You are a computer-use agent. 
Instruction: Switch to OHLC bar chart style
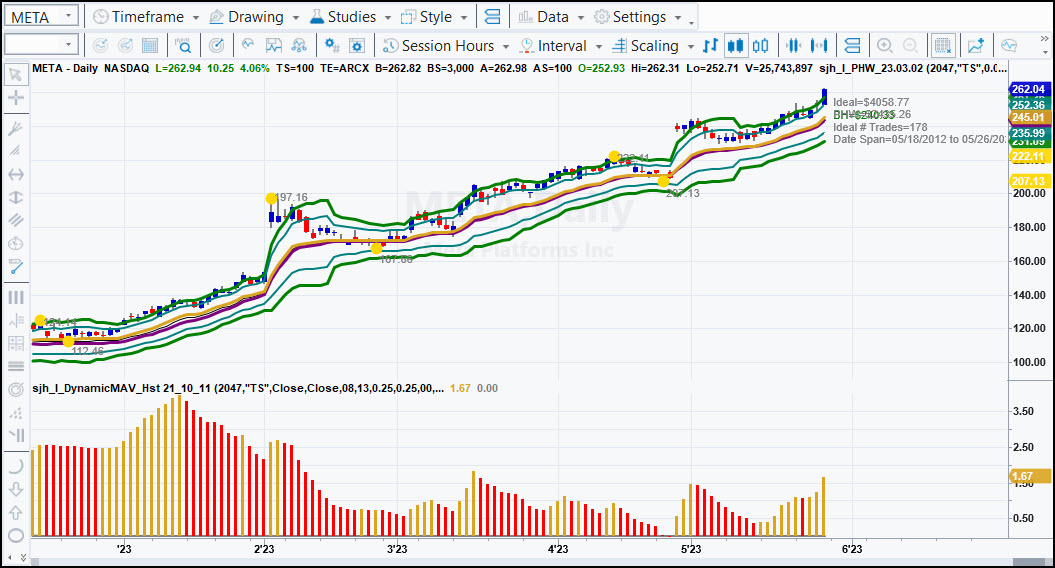[711, 46]
